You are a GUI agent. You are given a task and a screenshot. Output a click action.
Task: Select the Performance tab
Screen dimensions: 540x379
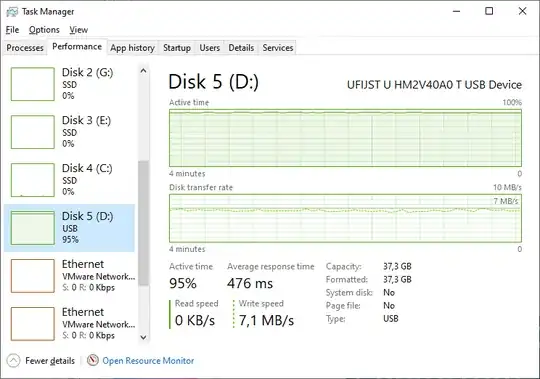click(x=77, y=46)
